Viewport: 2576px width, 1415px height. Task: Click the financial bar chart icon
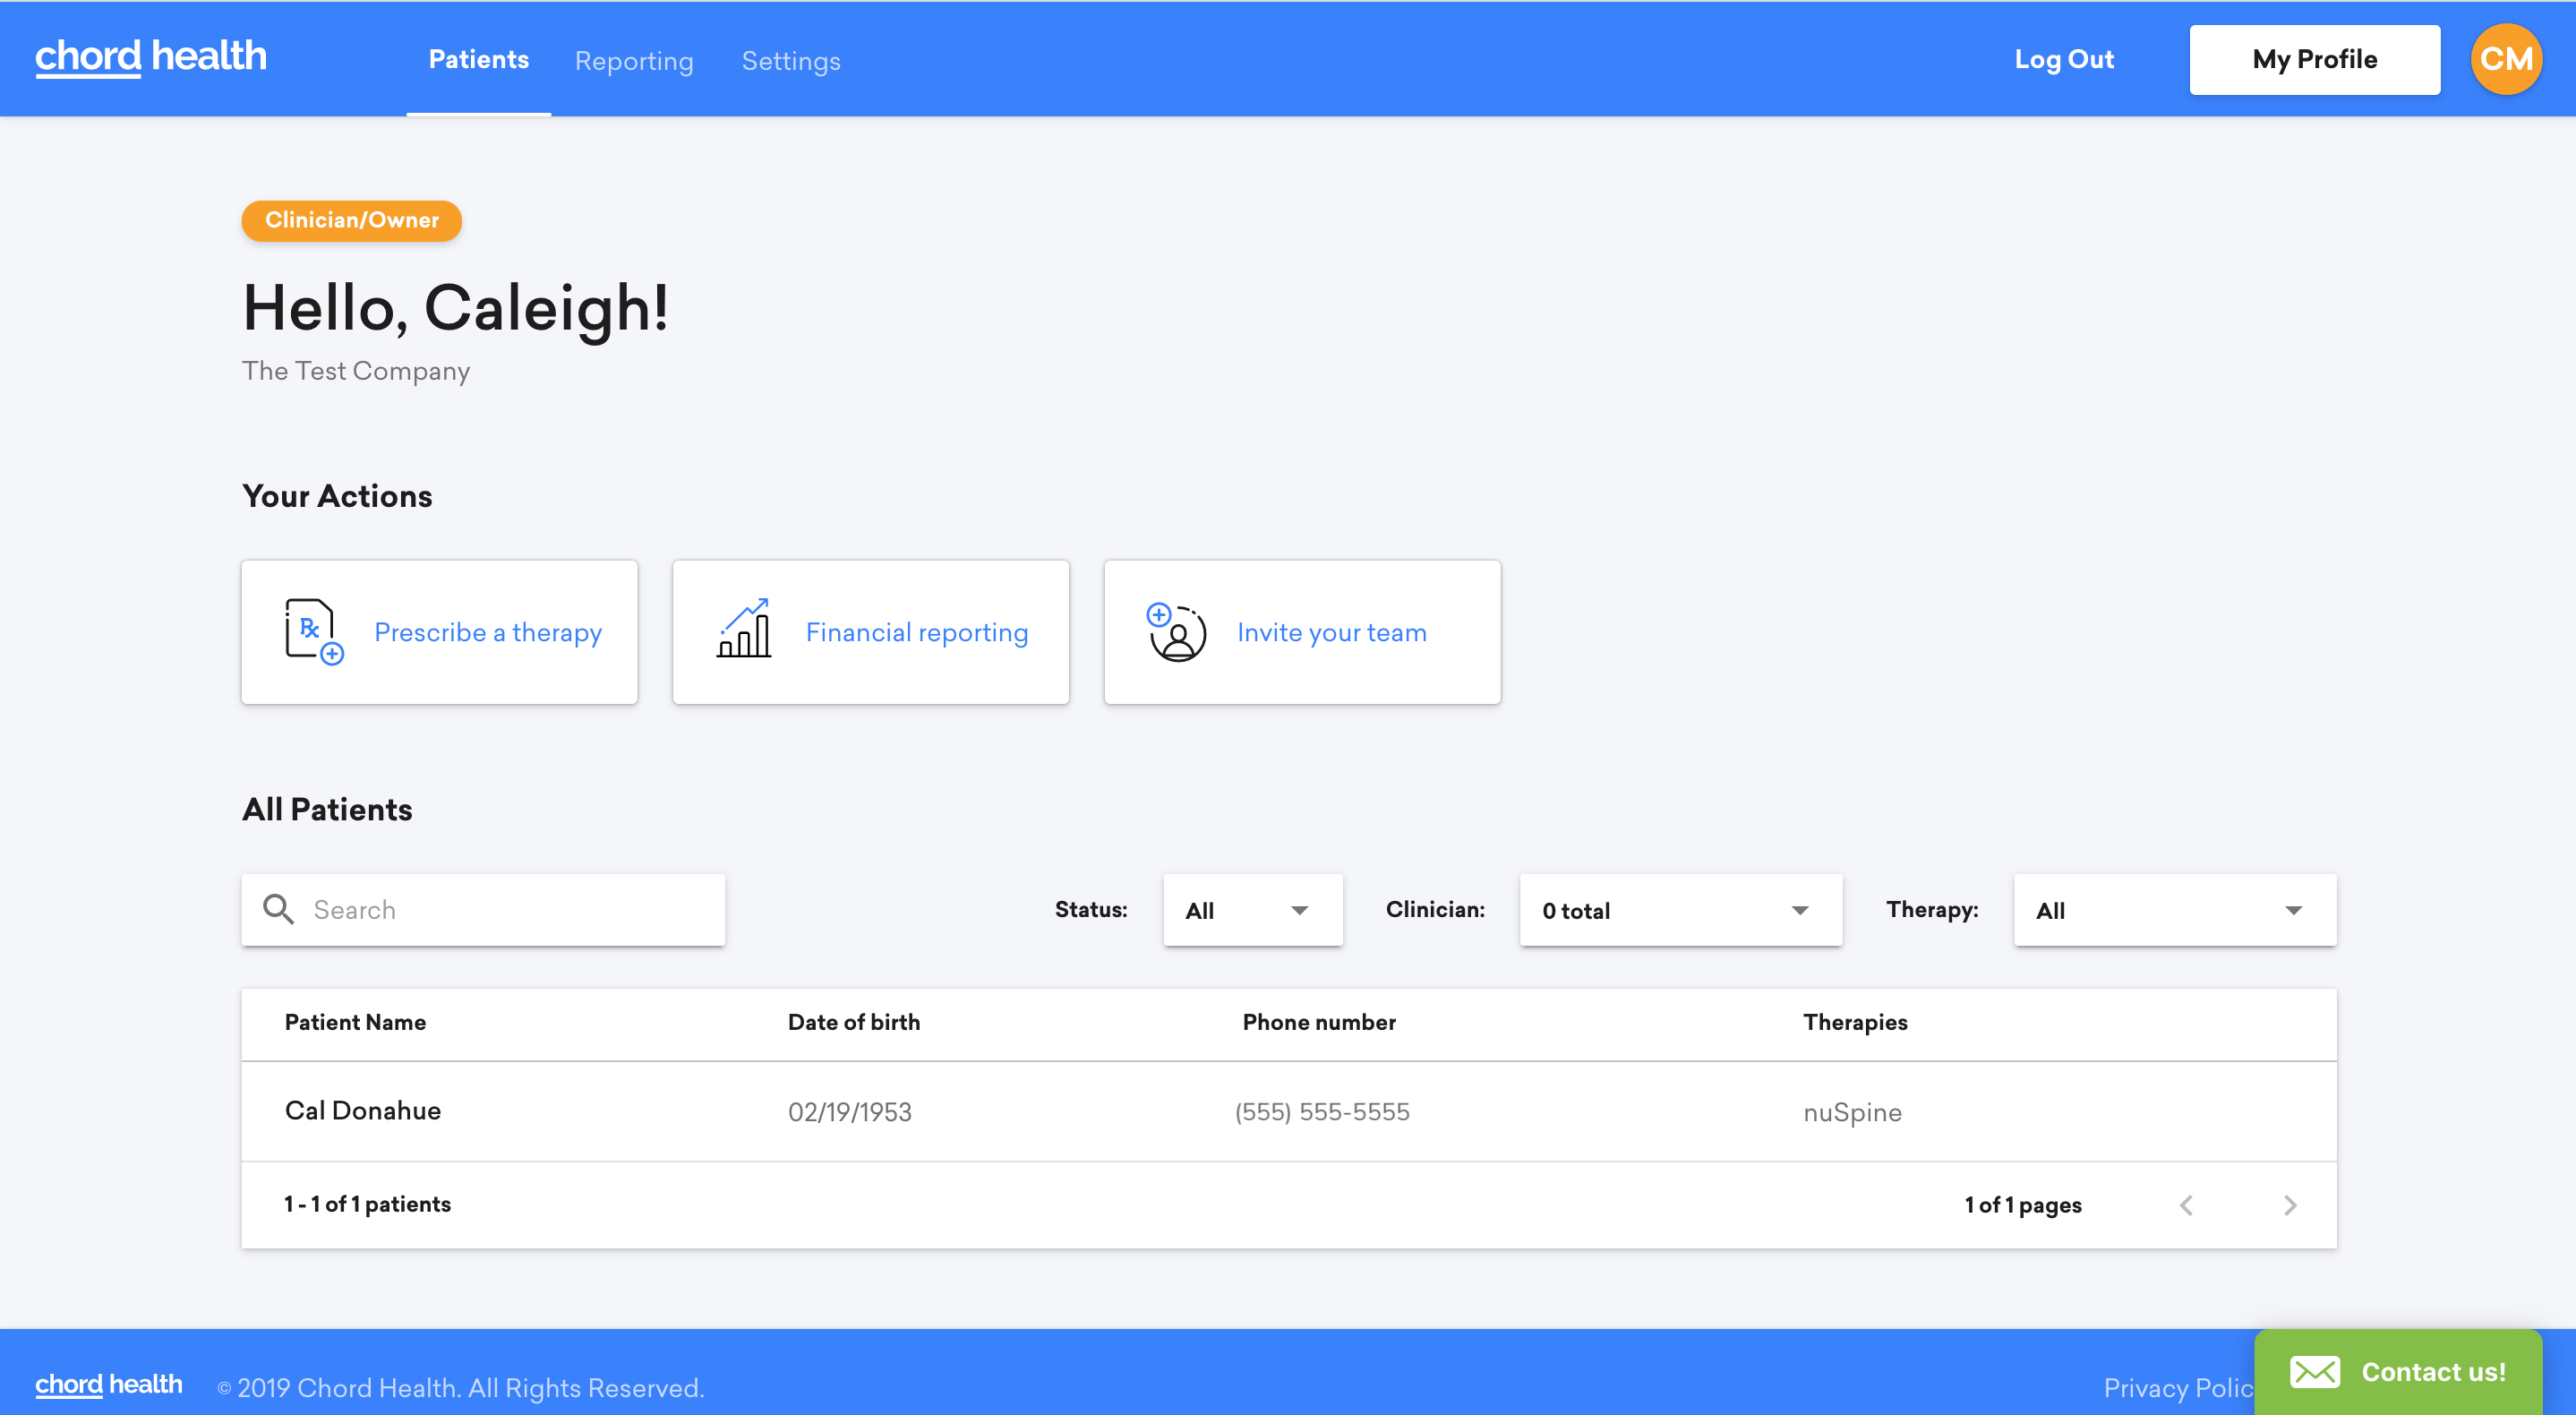744,629
